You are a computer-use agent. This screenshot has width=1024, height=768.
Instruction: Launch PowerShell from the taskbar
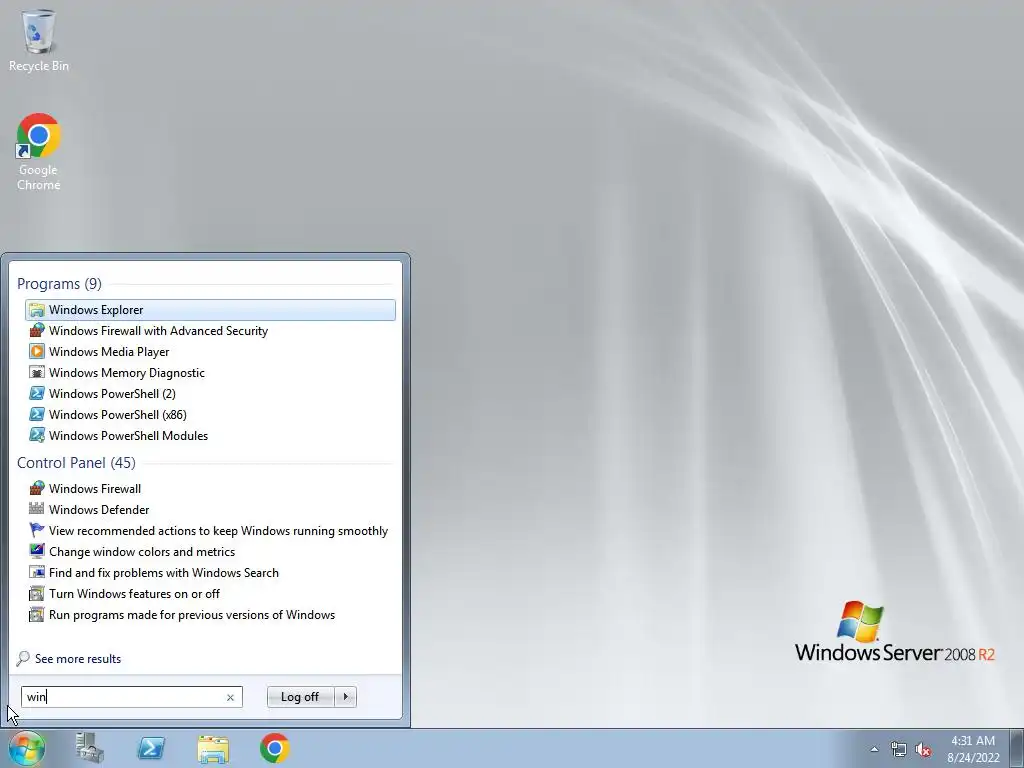(151, 748)
